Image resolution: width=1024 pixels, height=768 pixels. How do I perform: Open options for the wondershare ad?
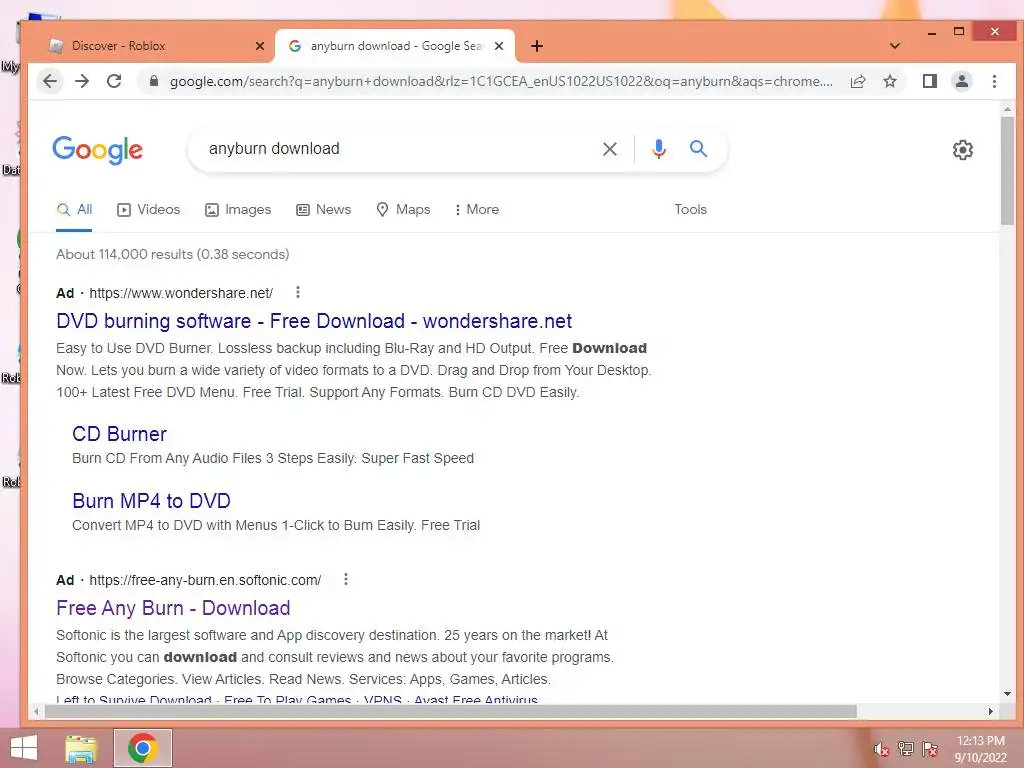[x=298, y=292]
